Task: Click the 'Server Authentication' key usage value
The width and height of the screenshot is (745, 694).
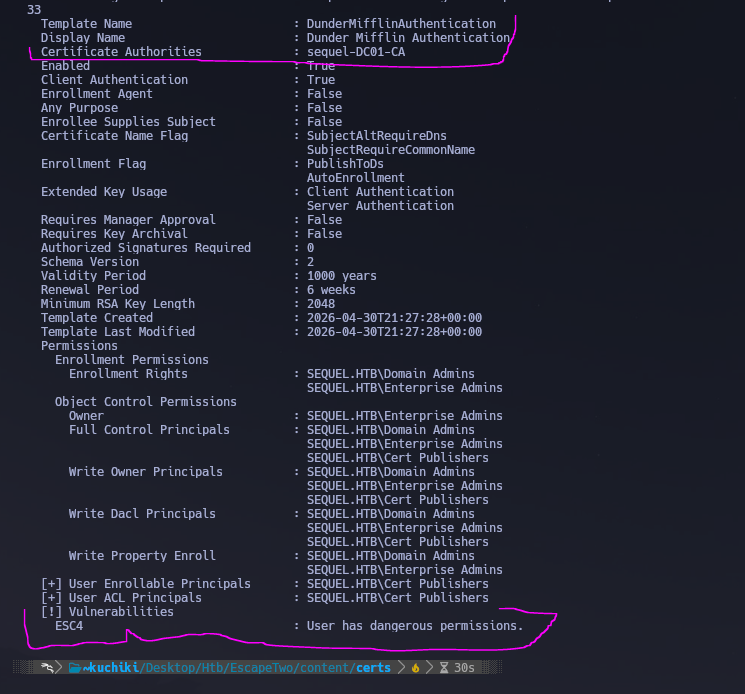Action: (x=381, y=206)
